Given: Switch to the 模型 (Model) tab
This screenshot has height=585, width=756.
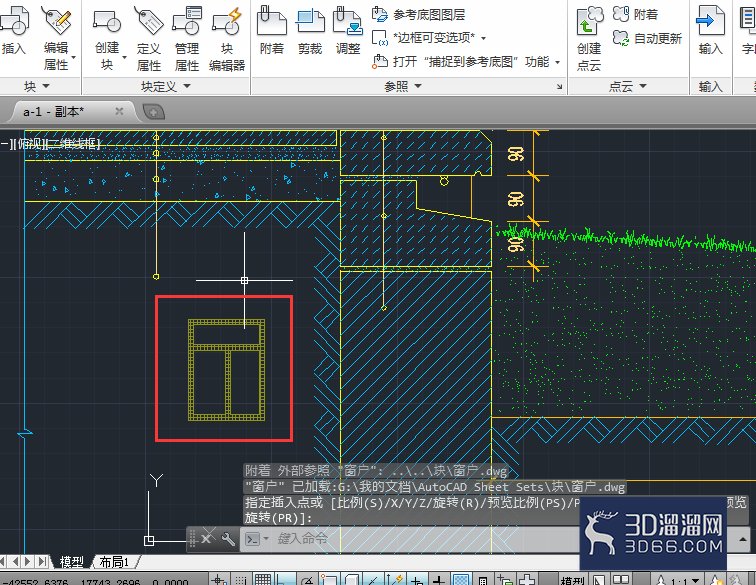Looking at the screenshot, I should point(71,562).
